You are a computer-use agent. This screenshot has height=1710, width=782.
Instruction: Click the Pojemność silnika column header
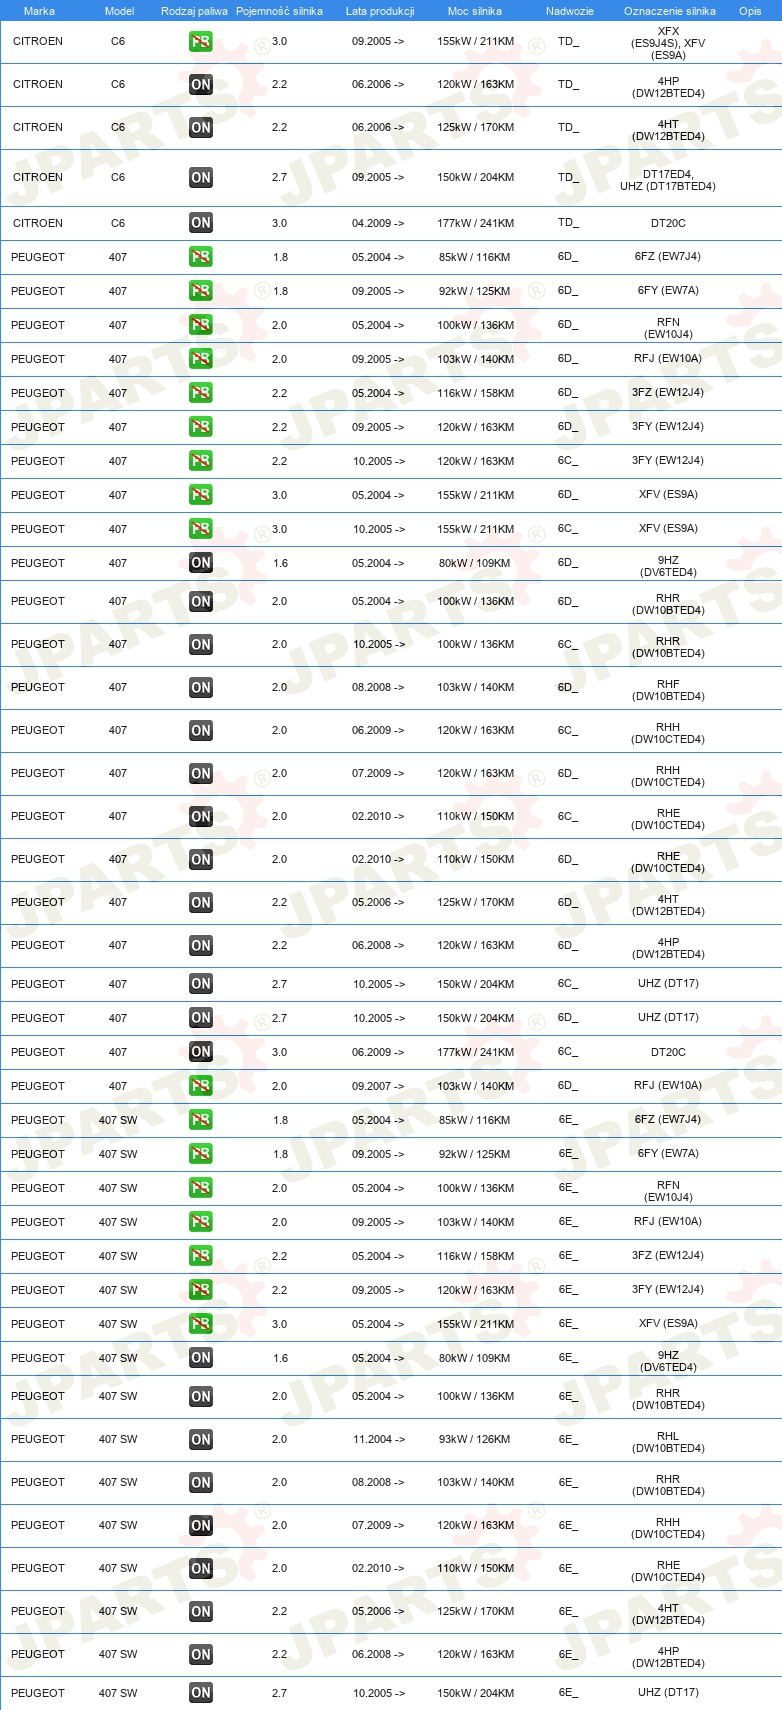(279, 11)
